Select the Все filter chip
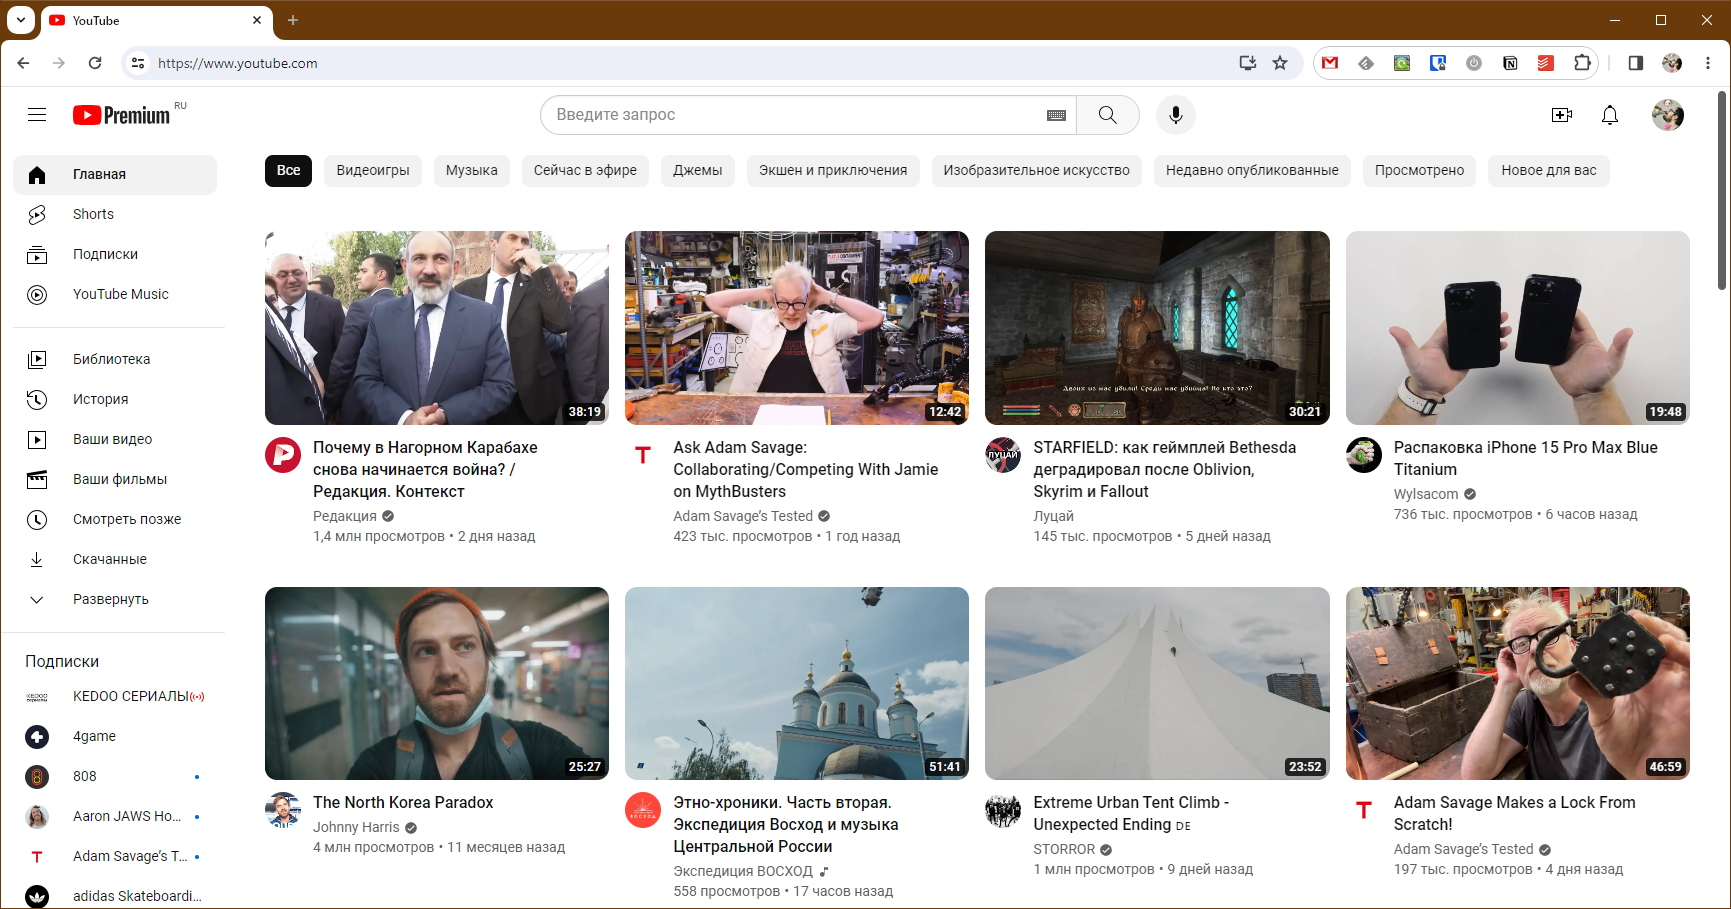 pyautogui.click(x=289, y=171)
